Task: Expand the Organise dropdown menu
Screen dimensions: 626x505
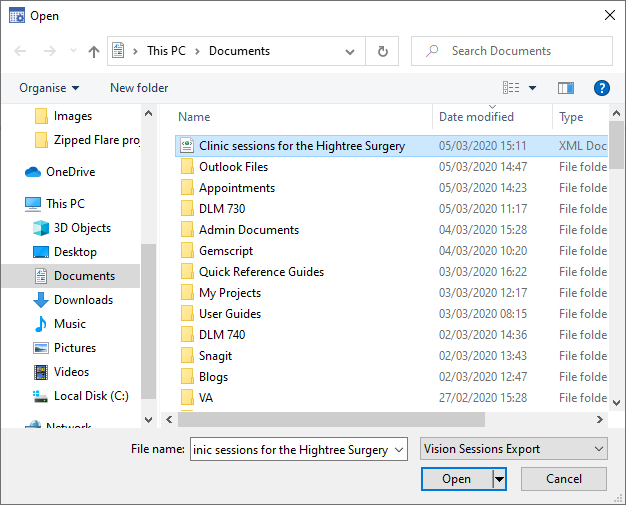Action: pyautogui.click(x=49, y=88)
